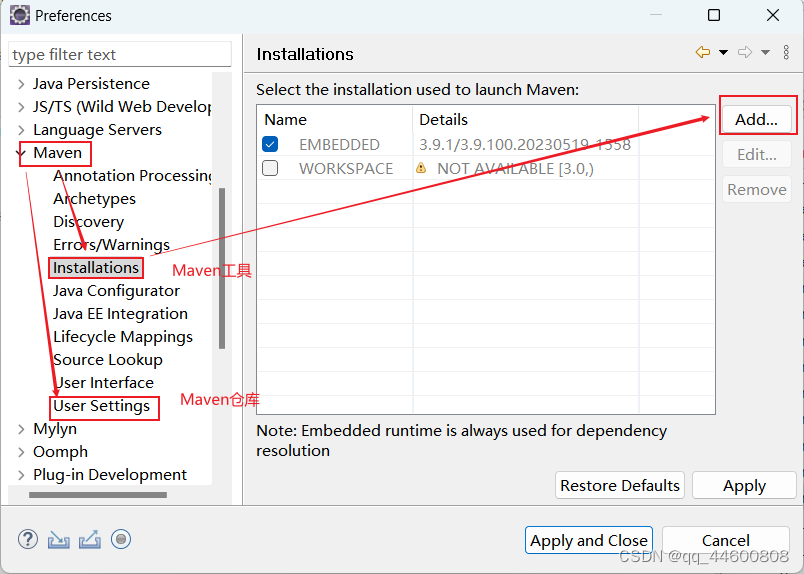Select the EMBEDDED row name text
This screenshot has height=574, width=804.
pos(339,145)
